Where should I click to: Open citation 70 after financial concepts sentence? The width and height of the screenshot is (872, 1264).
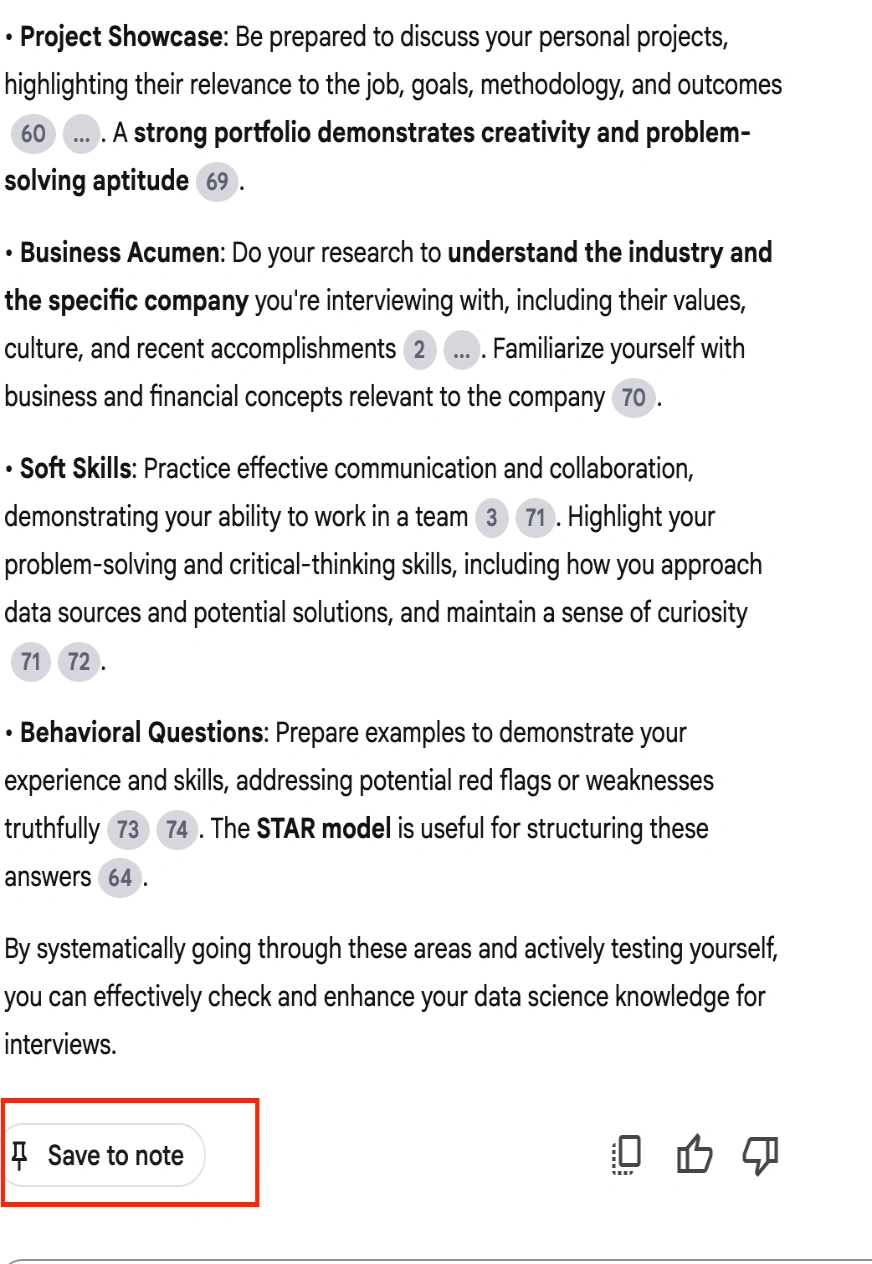(x=634, y=397)
